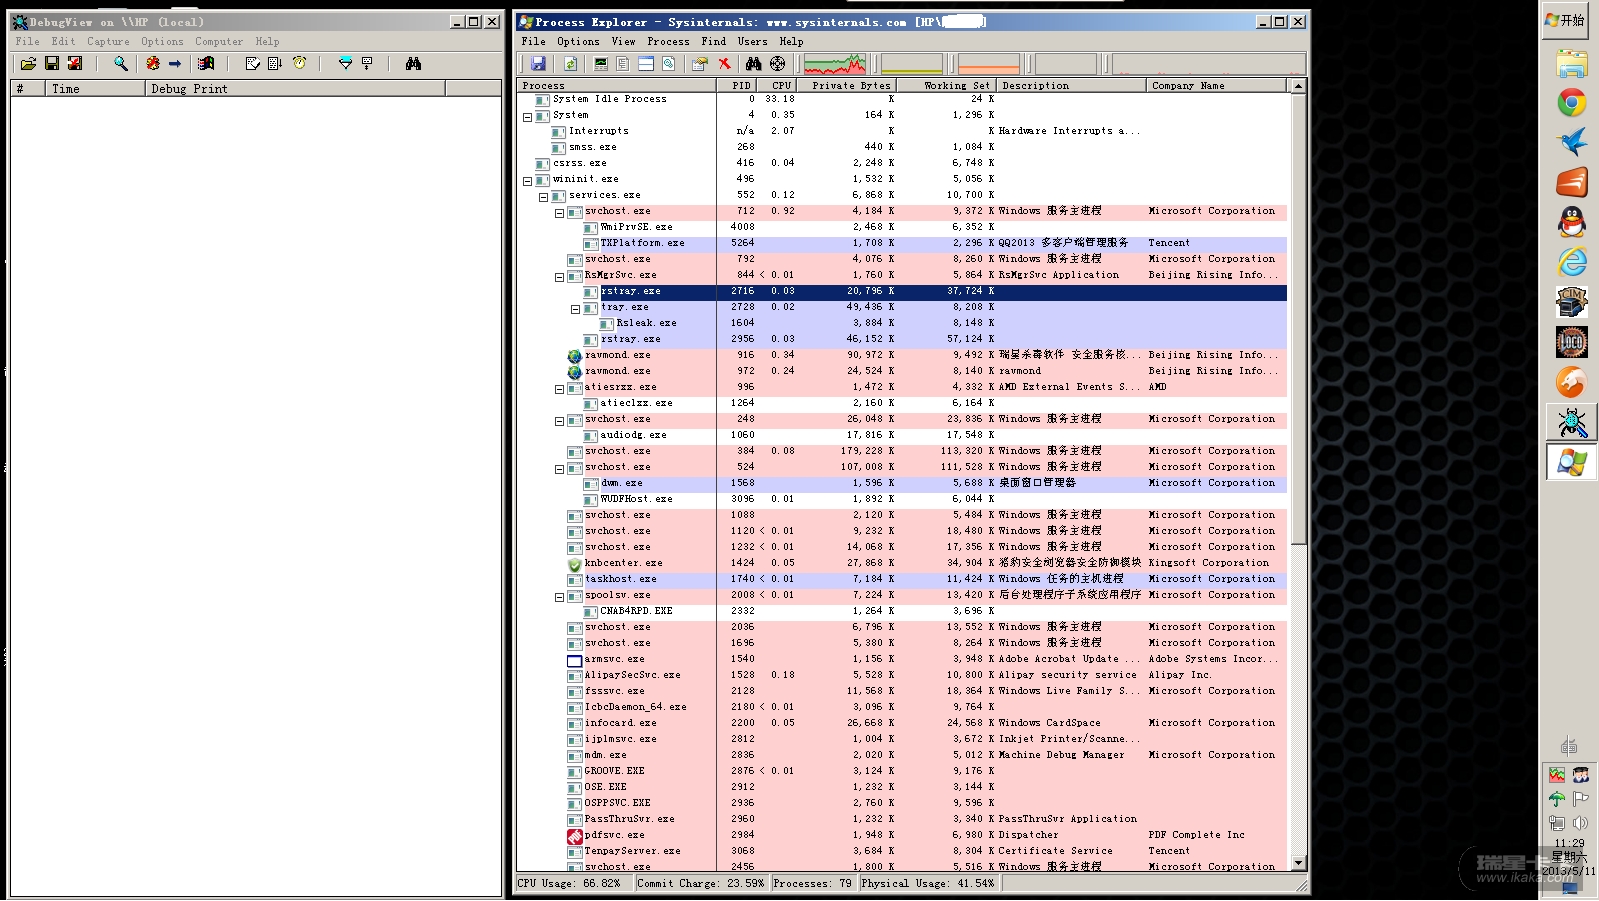Click the Refresh Now toolbar icon

[x=570, y=64]
